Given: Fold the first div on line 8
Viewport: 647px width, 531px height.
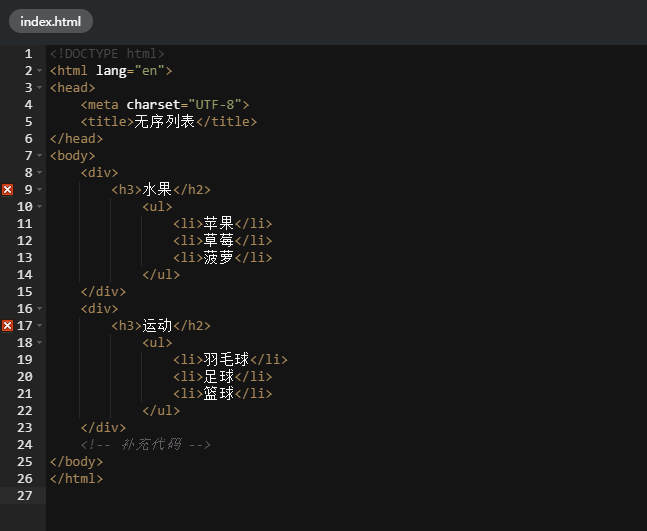Looking at the screenshot, I should [40, 172].
